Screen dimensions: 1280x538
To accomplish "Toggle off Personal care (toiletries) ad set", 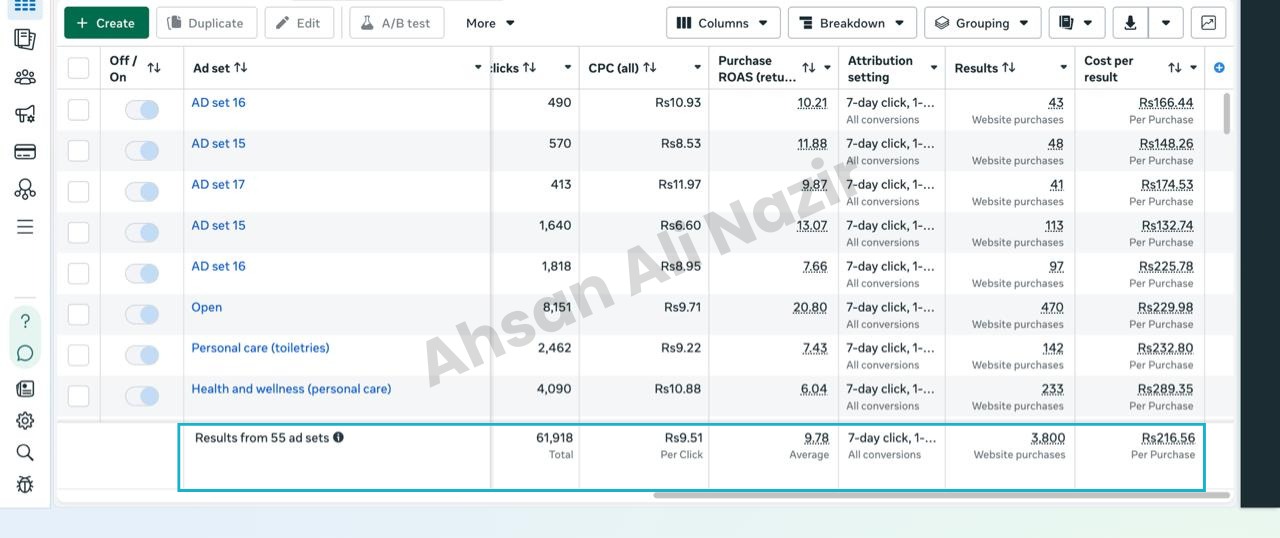I will pyautogui.click(x=142, y=355).
